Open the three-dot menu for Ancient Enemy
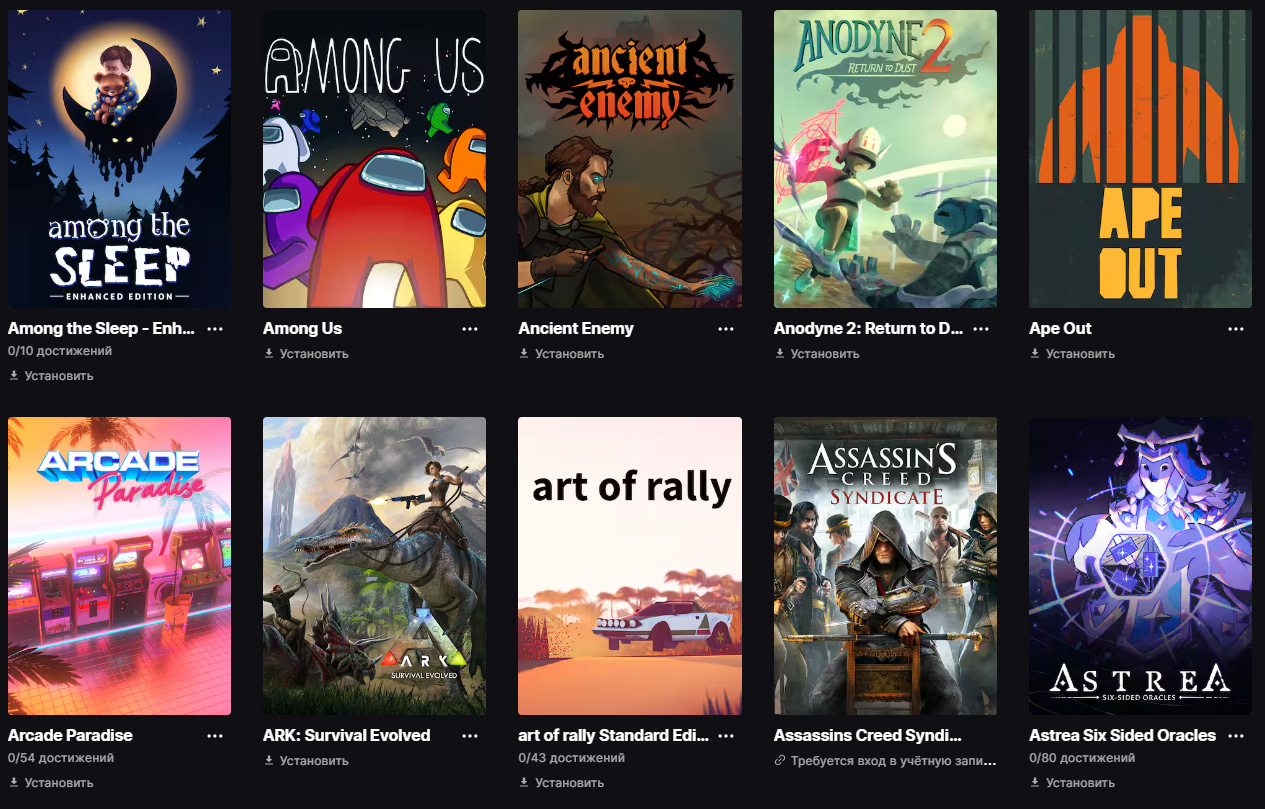The height and width of the screenshot is (809, 1265). (x=726, y=328)
